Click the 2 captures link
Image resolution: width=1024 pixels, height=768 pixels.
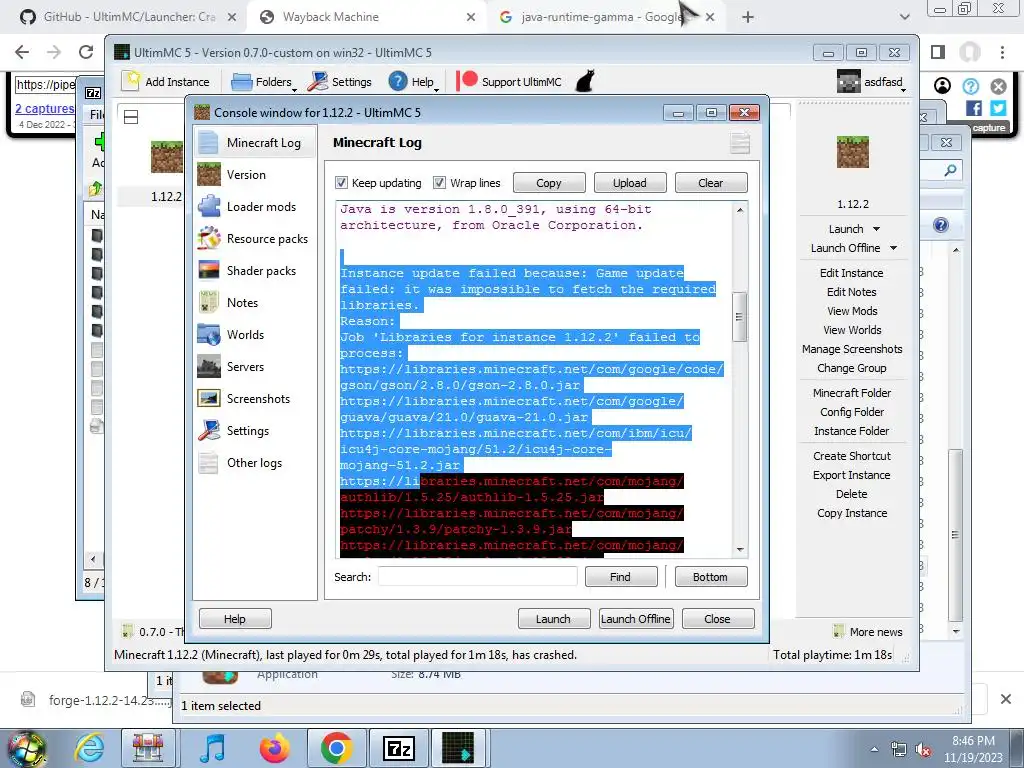tap(44, 108)
